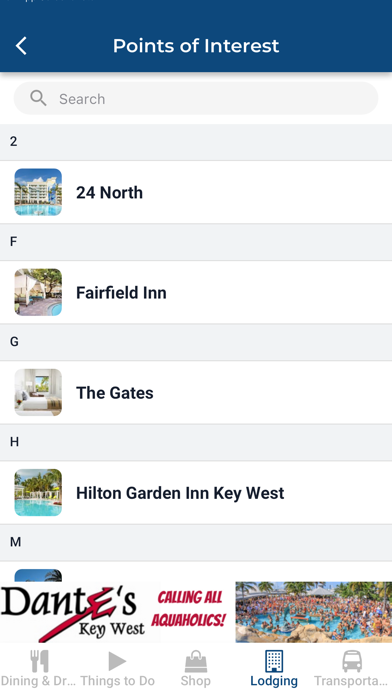
Task: Click the search magnifier icon
Action: pos(38,98)
